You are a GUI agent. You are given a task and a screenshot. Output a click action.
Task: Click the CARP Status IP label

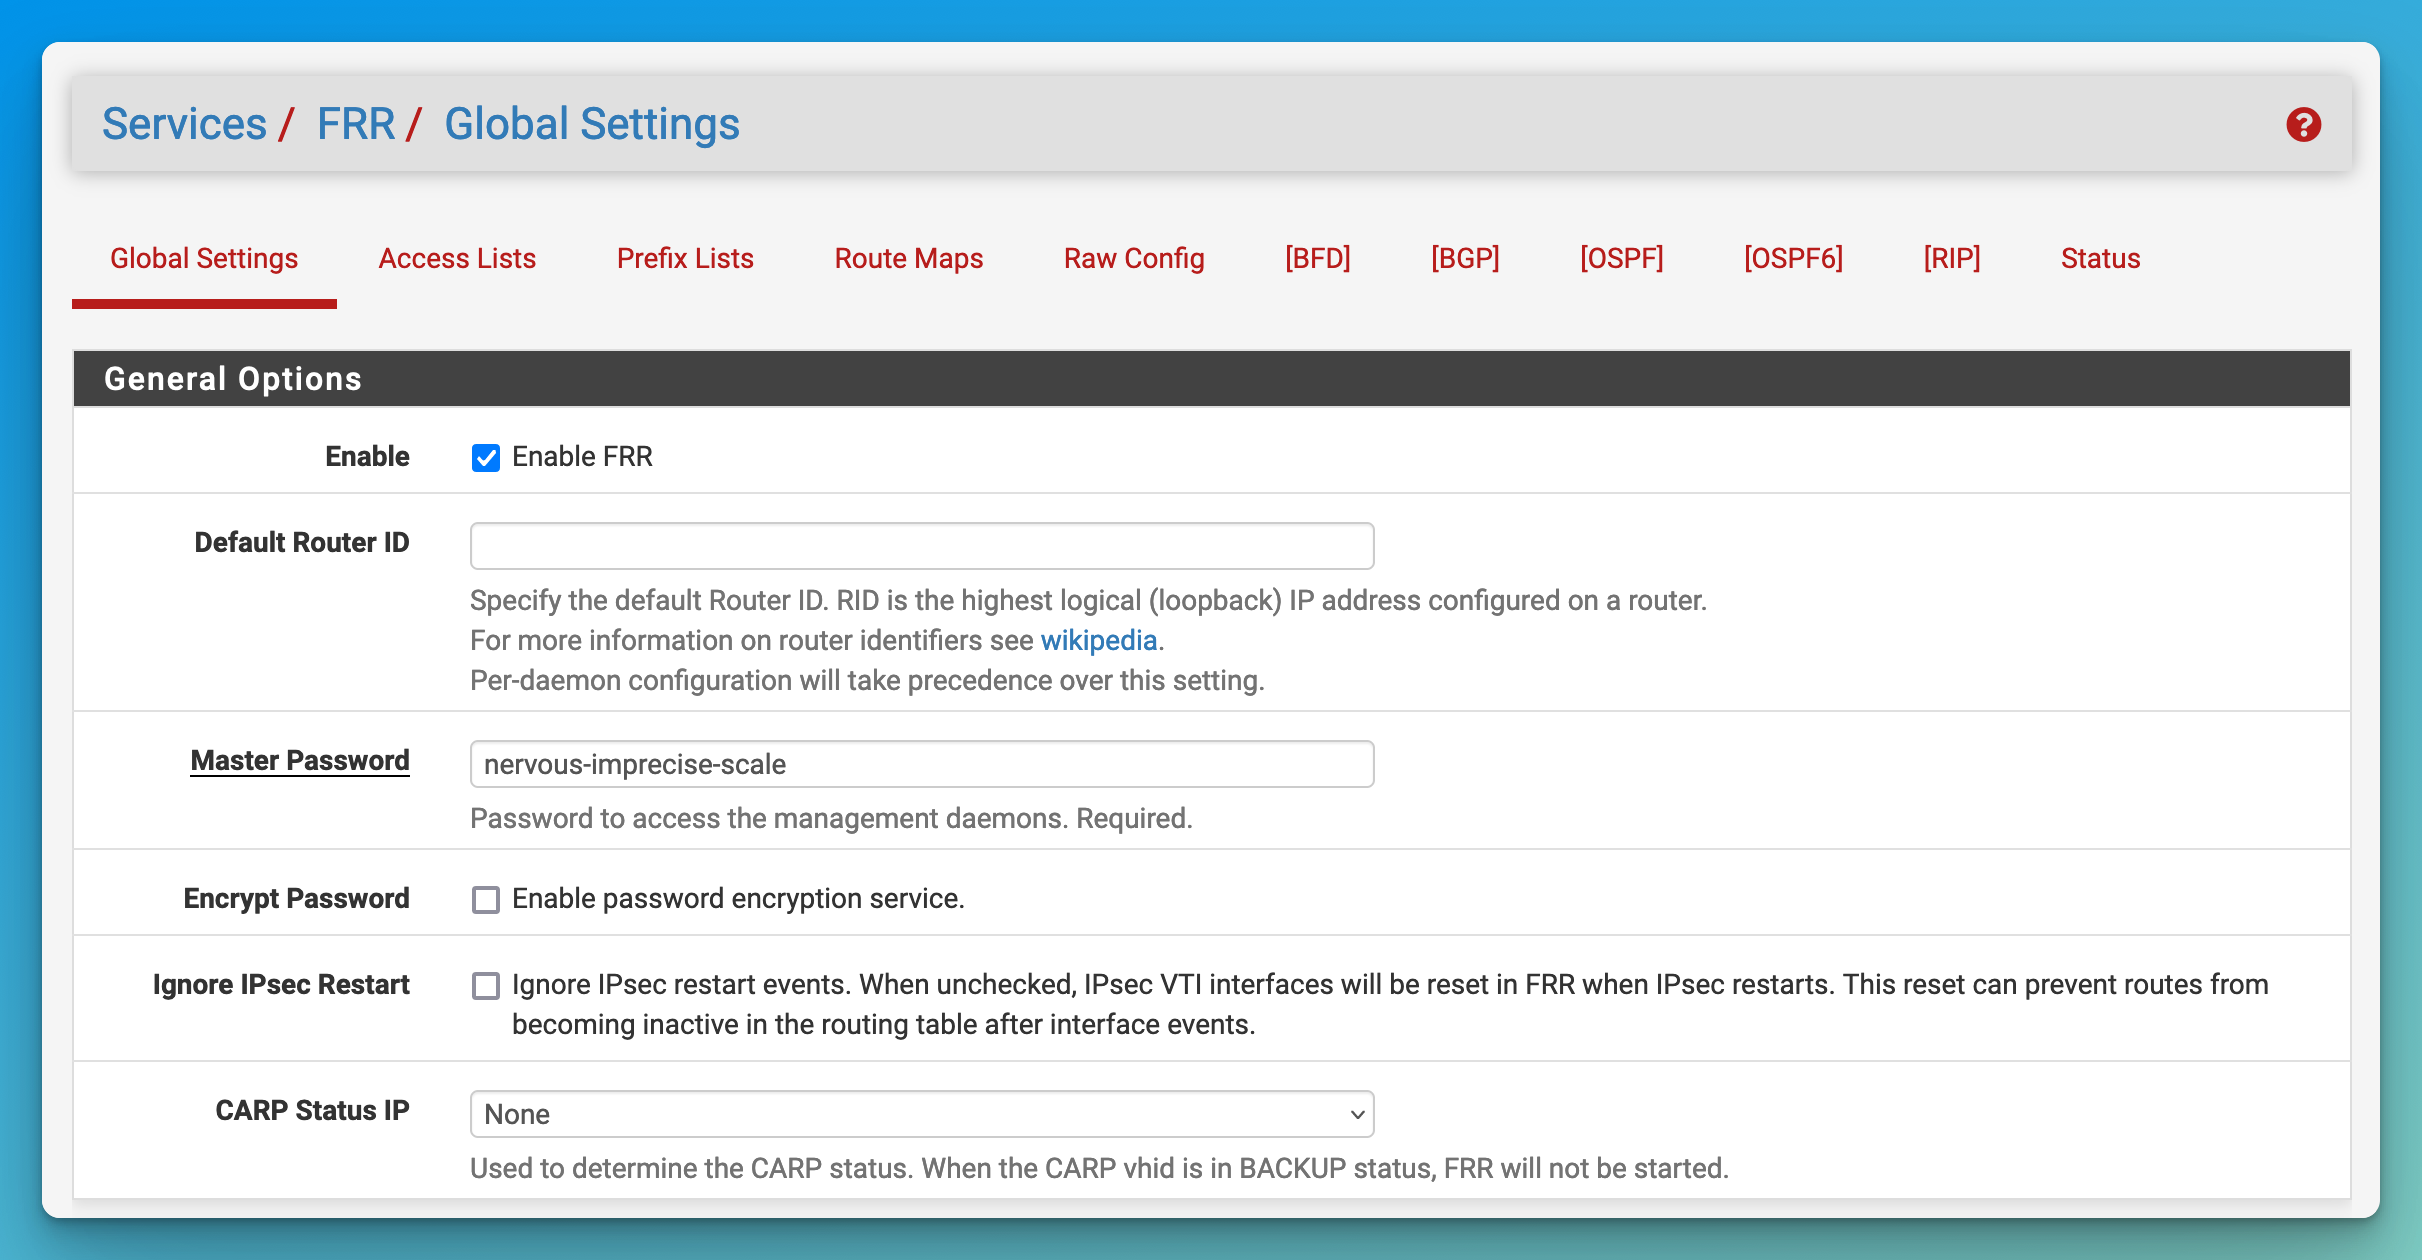pos(312,1110)
